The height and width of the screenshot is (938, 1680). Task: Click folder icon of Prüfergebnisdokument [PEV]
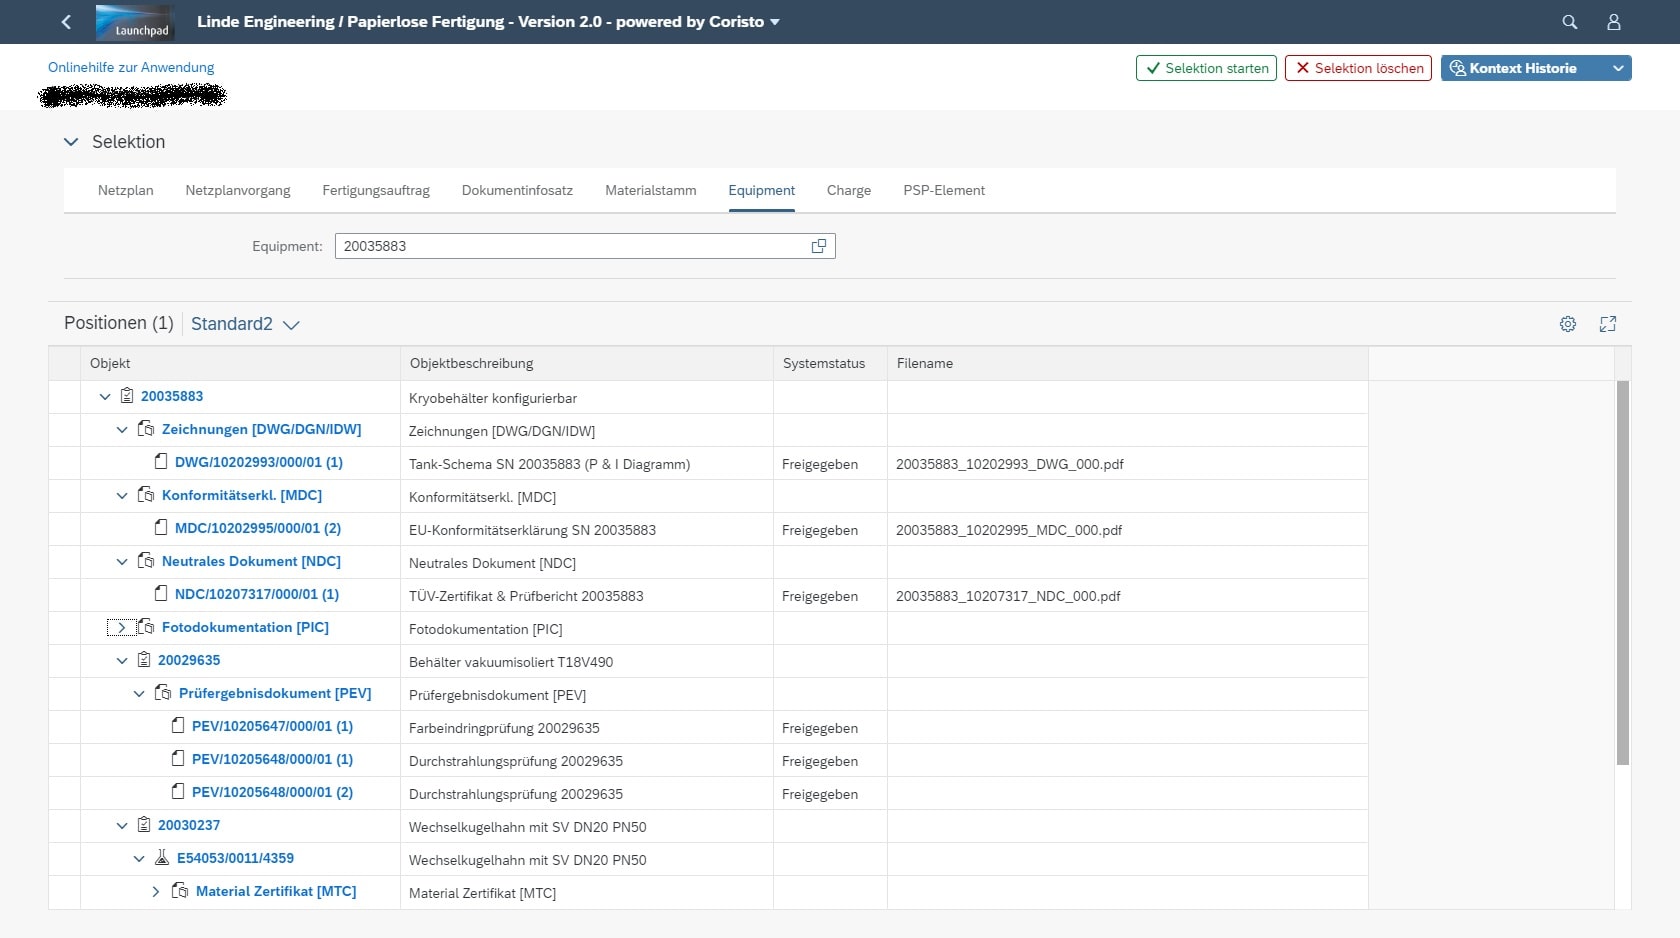(x=163, y=693)
